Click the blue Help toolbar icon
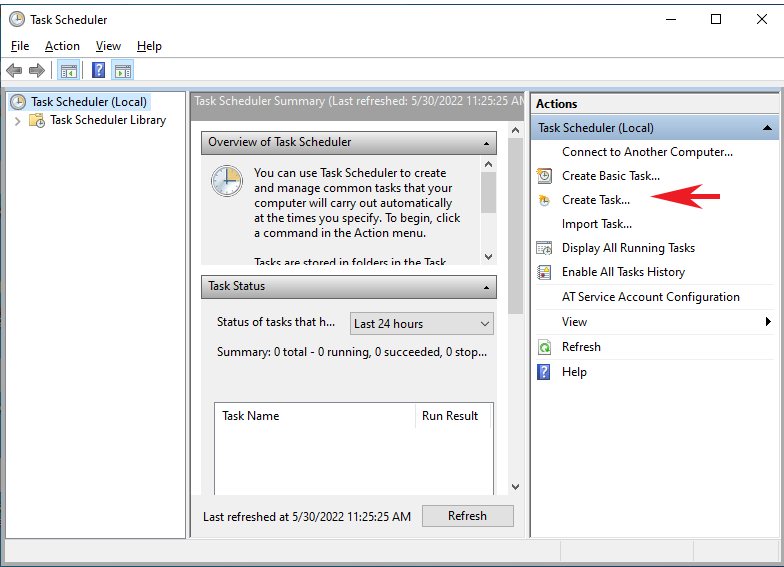 pyautogui.click(x=98, y=70)
